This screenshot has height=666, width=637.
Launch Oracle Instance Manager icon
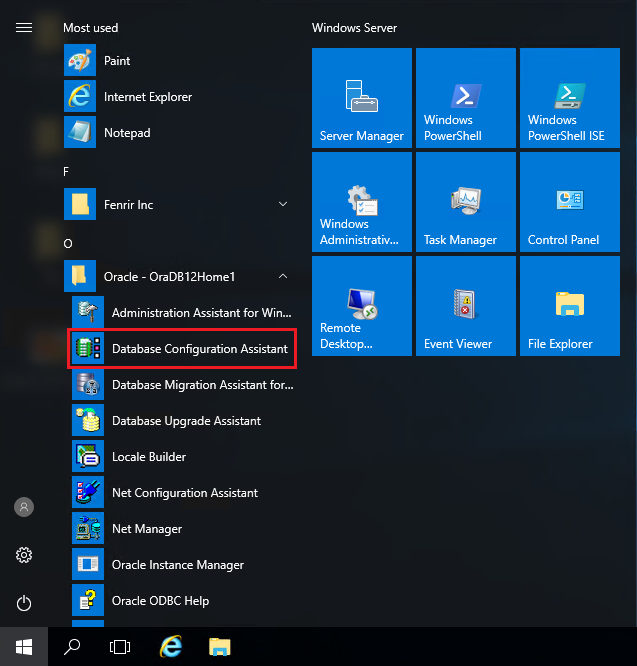88,564
